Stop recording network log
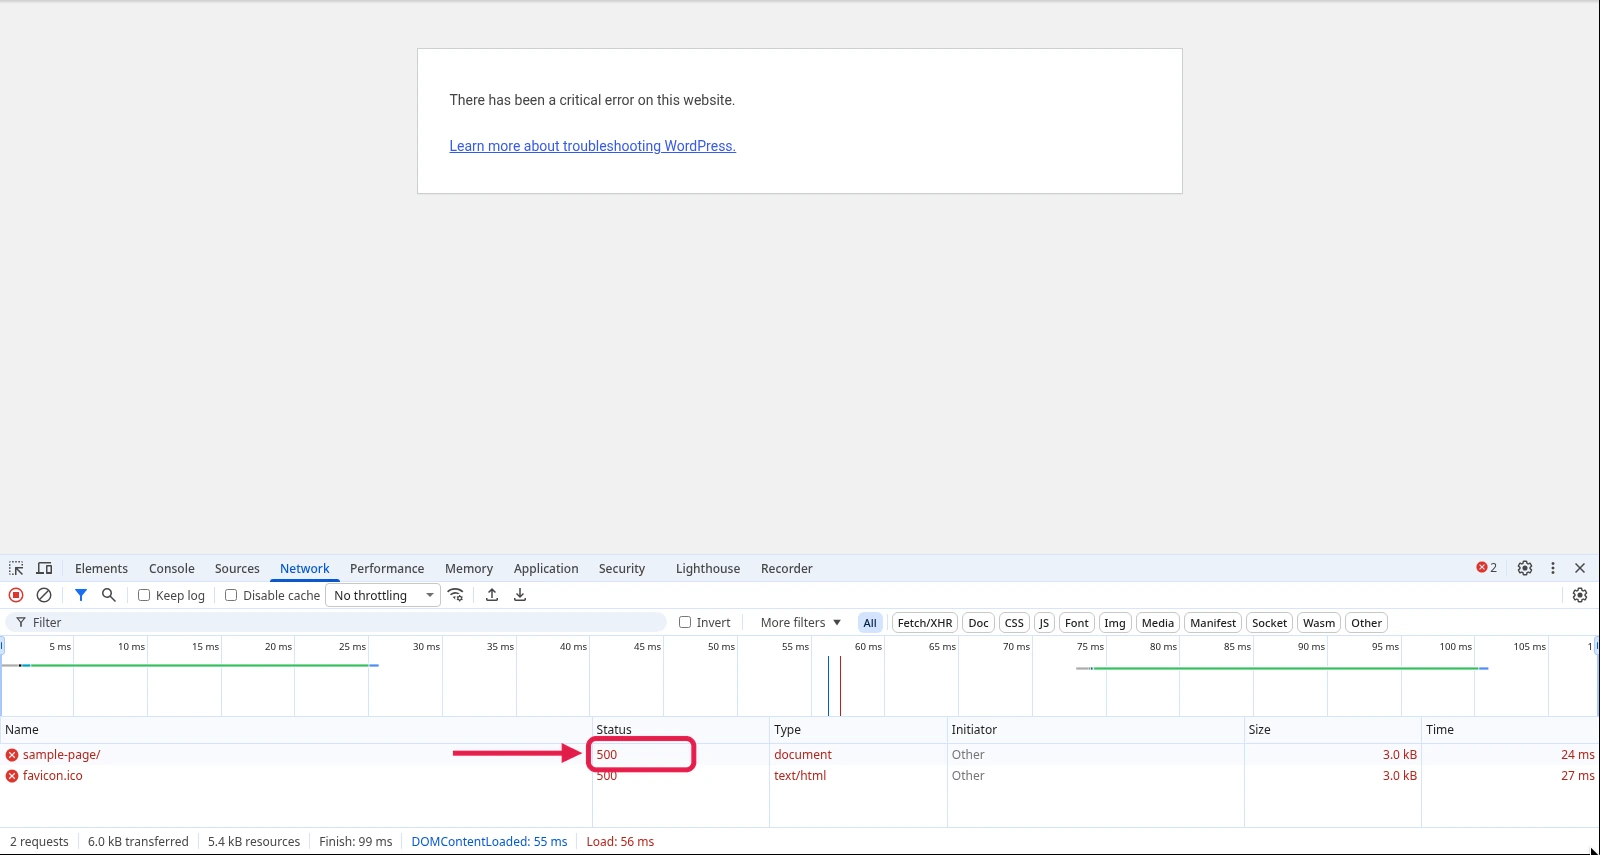The height and width of the screenshot is (855, 1600). click(16, 595)
